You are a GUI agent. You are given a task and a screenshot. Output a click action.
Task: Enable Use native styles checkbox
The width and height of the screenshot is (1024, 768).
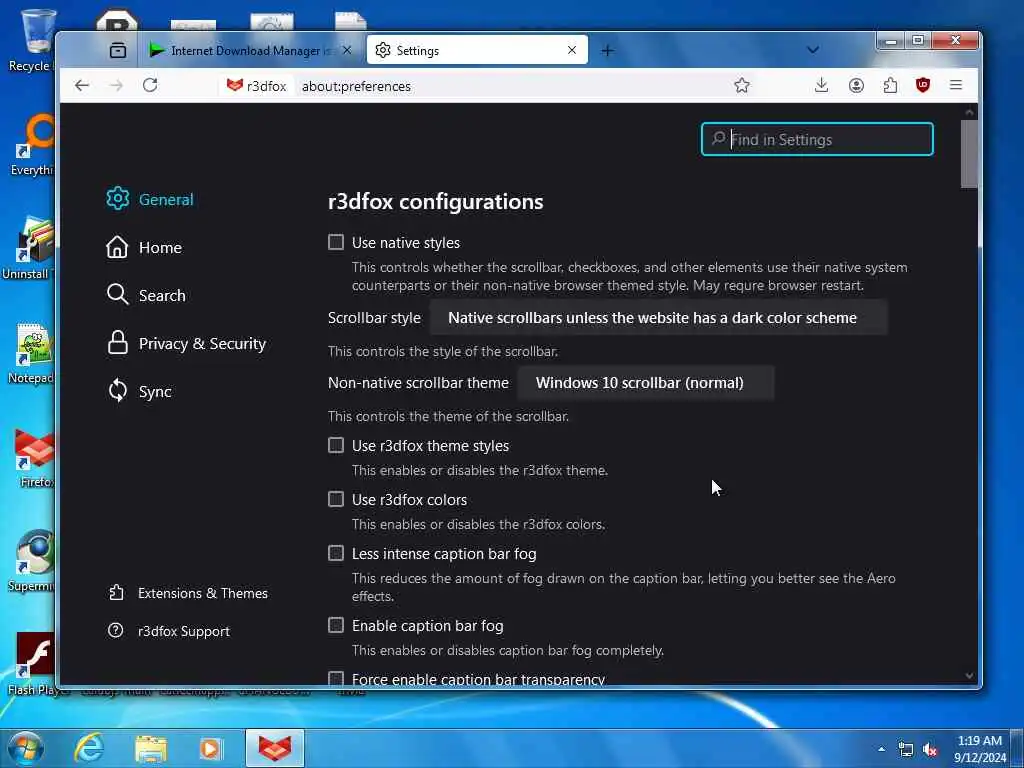pyautogui.click(x=336, y=242)
